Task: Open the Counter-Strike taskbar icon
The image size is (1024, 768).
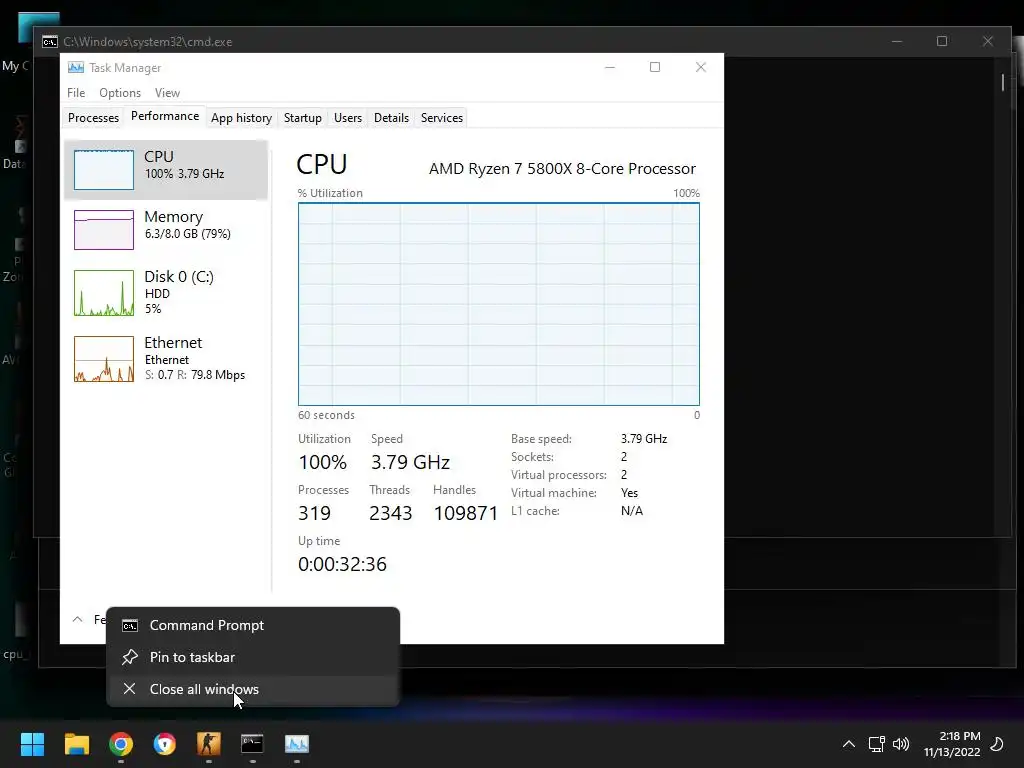Action: (x=209, y=744)
